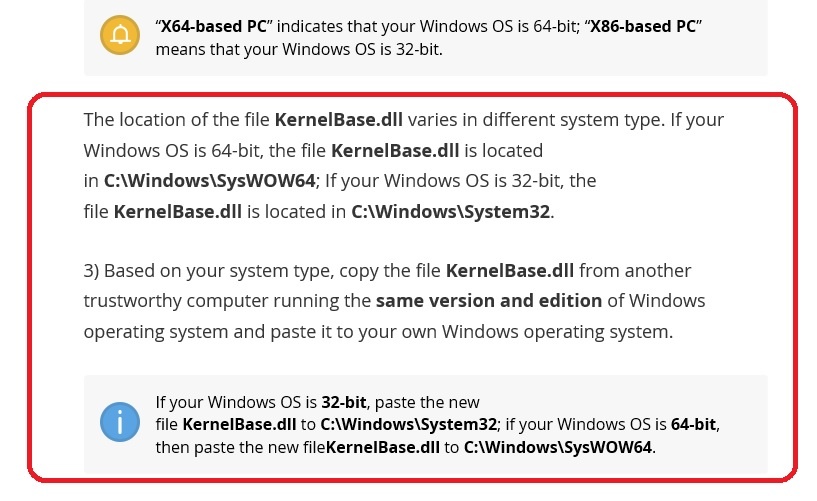Image resolution: width=817 pixels, height=501 pixels.
Task: Click the bold "same version and edition" phrase
Action: tap(489, 301)
